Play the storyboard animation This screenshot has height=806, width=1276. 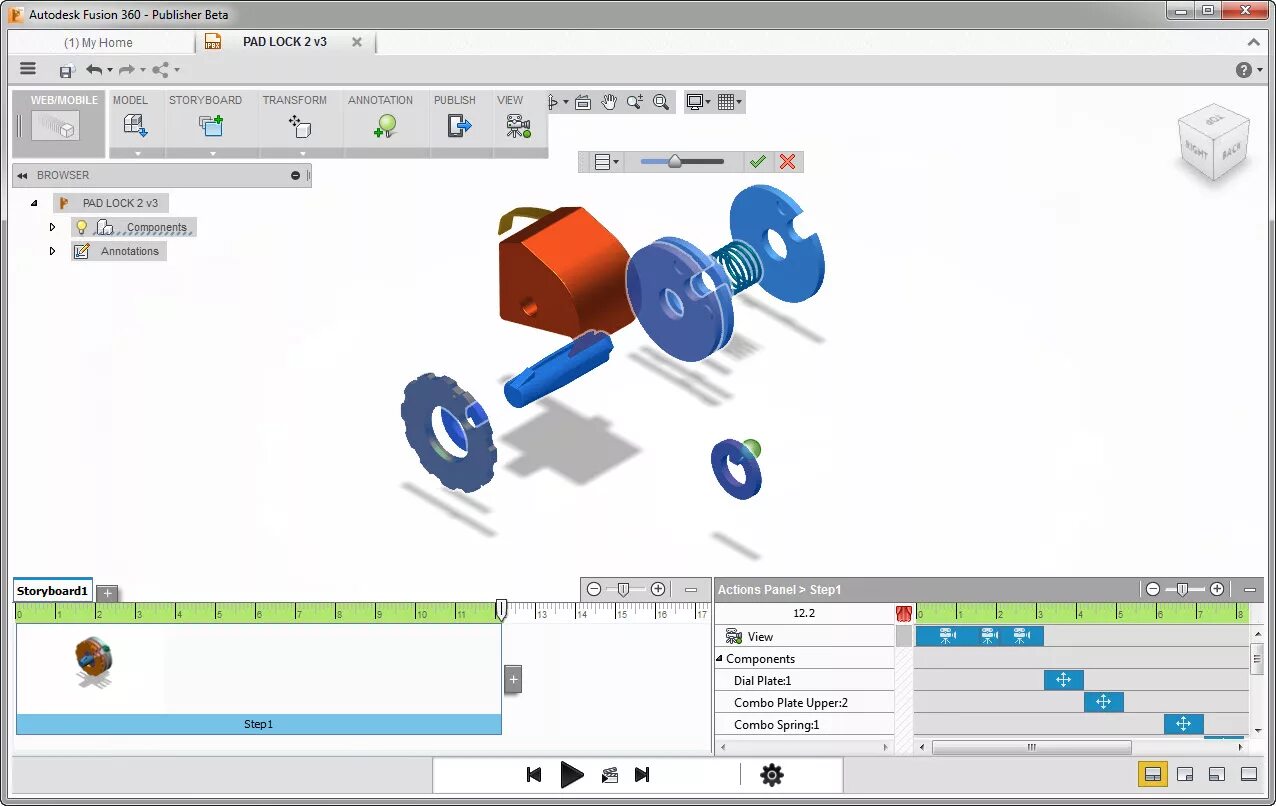[572, 775]
